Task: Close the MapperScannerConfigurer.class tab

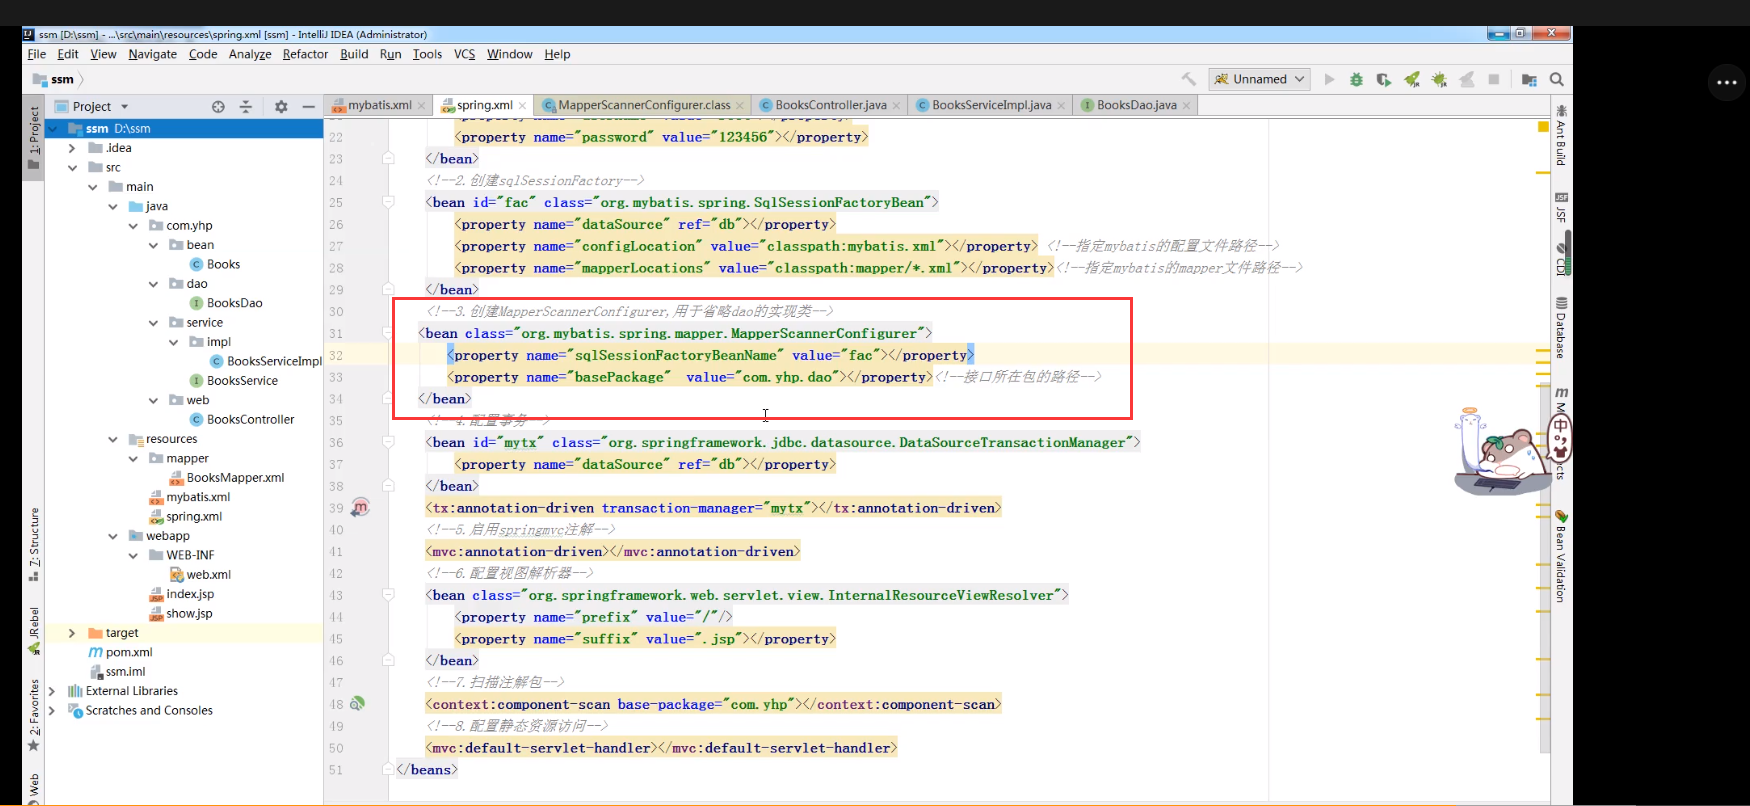Action: click(x=740, y=105)
